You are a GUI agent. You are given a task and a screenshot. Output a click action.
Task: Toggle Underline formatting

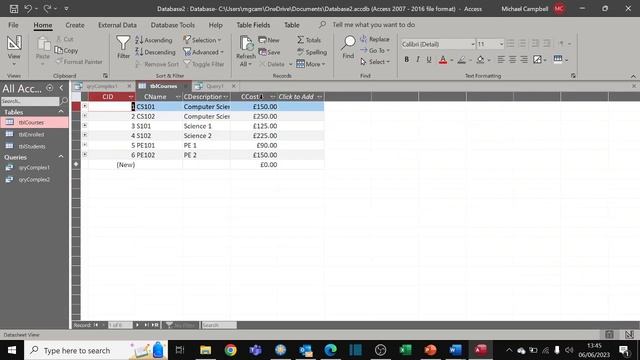pyautogui.click(x=429, y=60)
